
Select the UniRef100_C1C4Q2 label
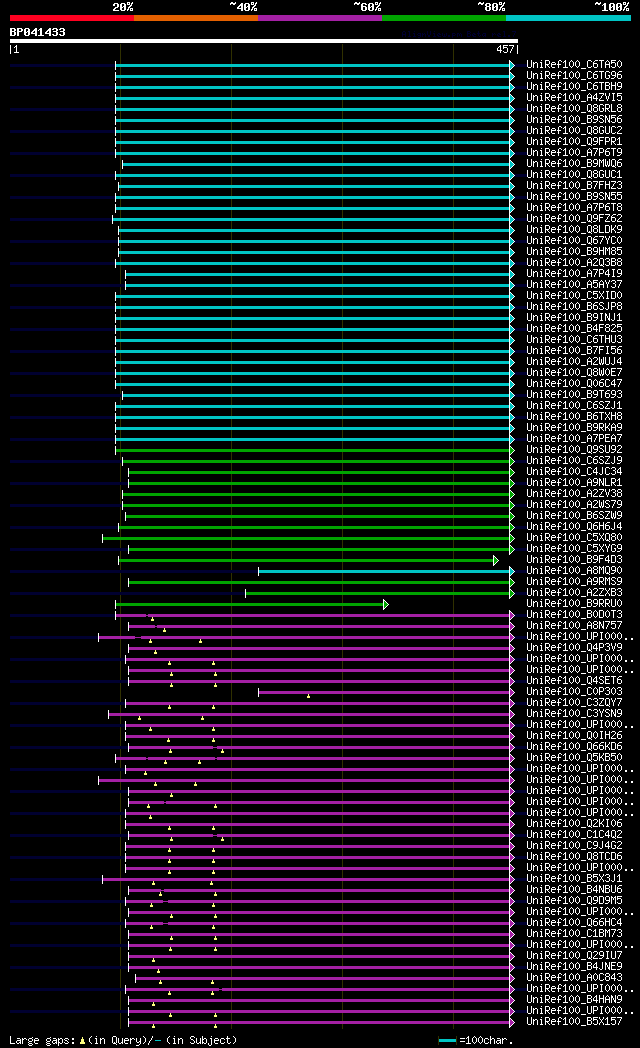(x=574, y=834)
